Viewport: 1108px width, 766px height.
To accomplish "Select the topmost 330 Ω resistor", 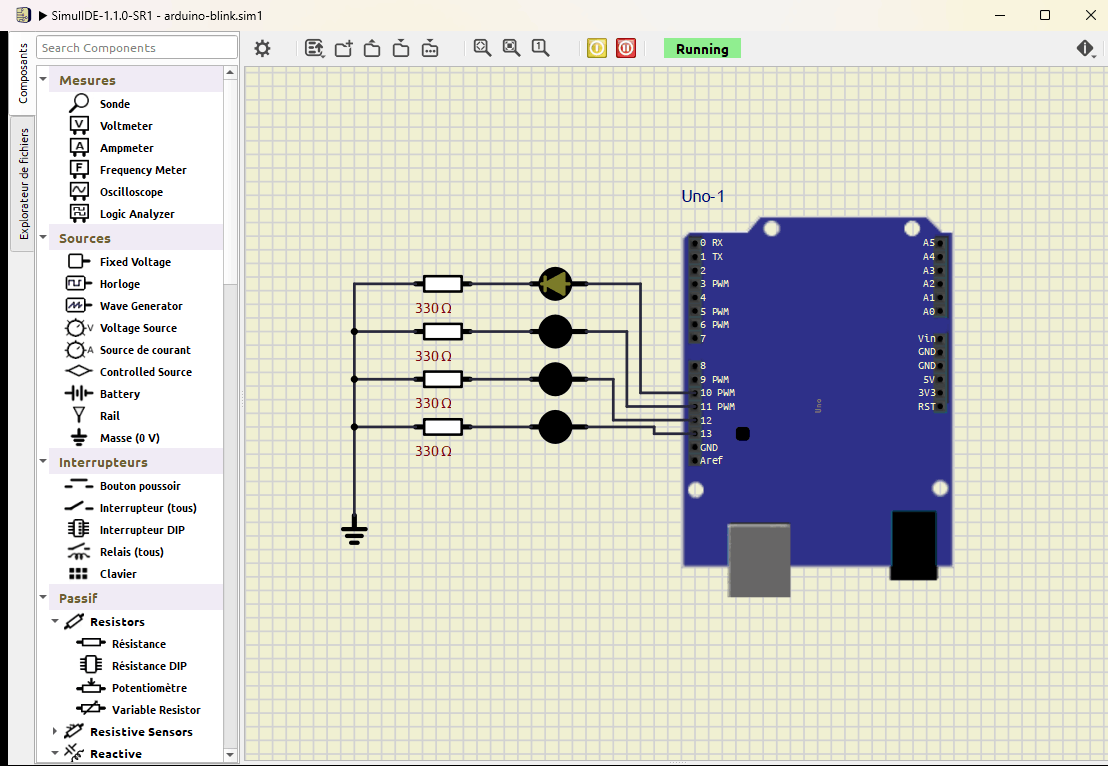I will pyautogui.click(x=442, y=284).
